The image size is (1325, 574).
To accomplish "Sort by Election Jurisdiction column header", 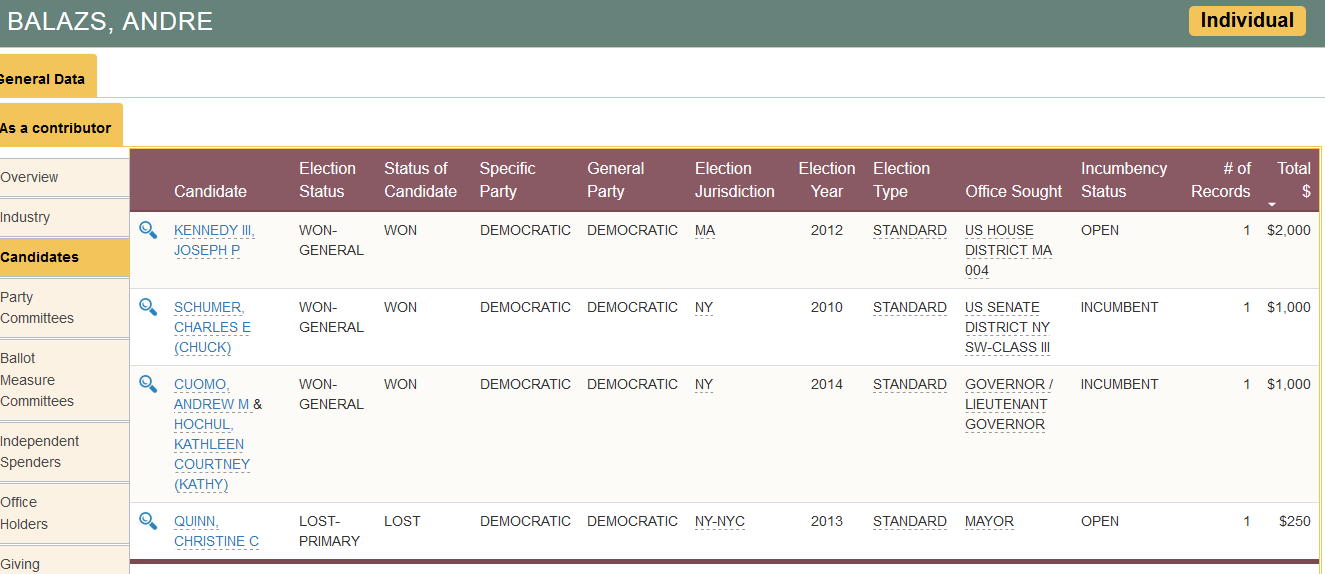I will (735, 180).
